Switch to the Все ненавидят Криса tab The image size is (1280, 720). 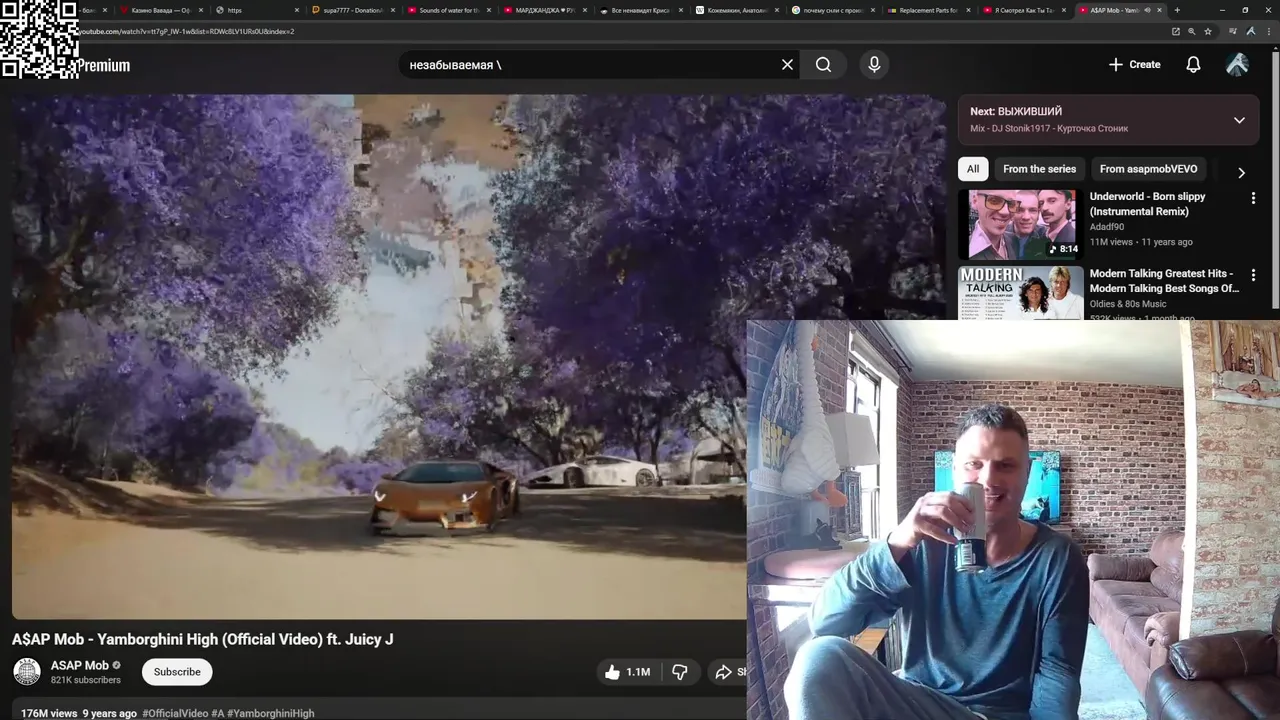(640, 10)
